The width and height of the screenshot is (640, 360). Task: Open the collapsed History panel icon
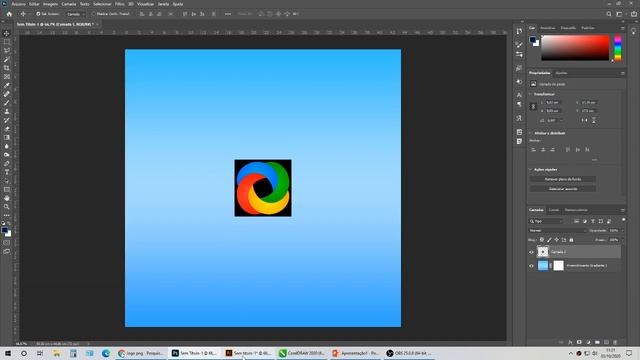pyautogui.click(x=519, y=31)
